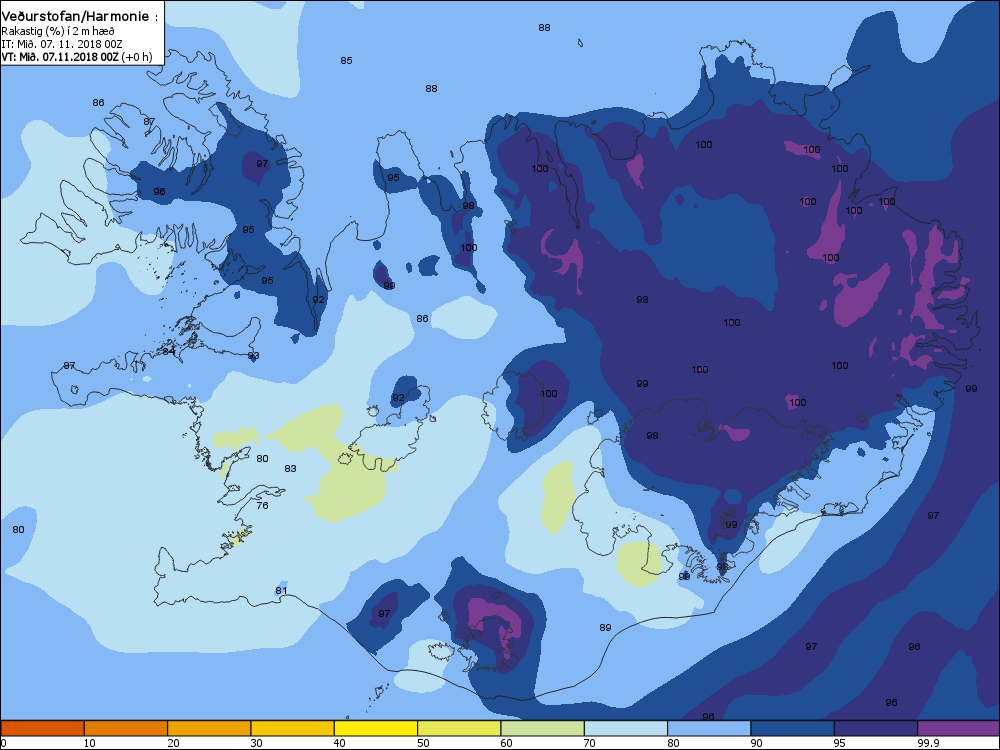
Task: Click the 70–80 pale blue legend swatch
Action: (x=626, y=728)
